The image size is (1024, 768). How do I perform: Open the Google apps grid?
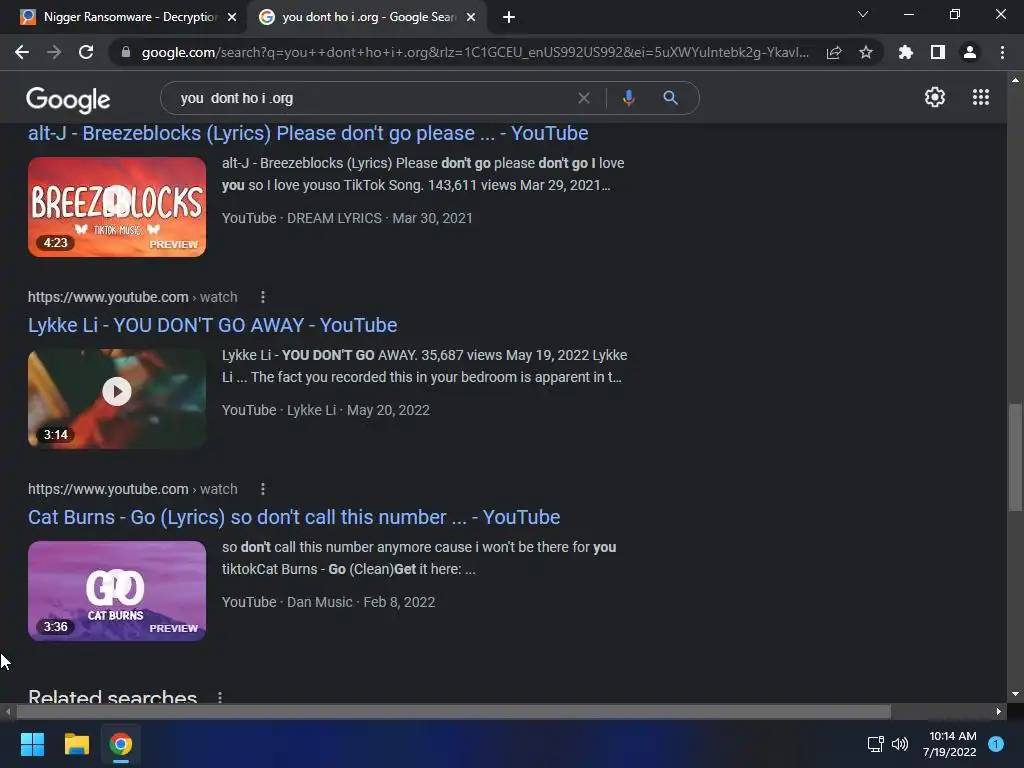click(x=981, y=97)
